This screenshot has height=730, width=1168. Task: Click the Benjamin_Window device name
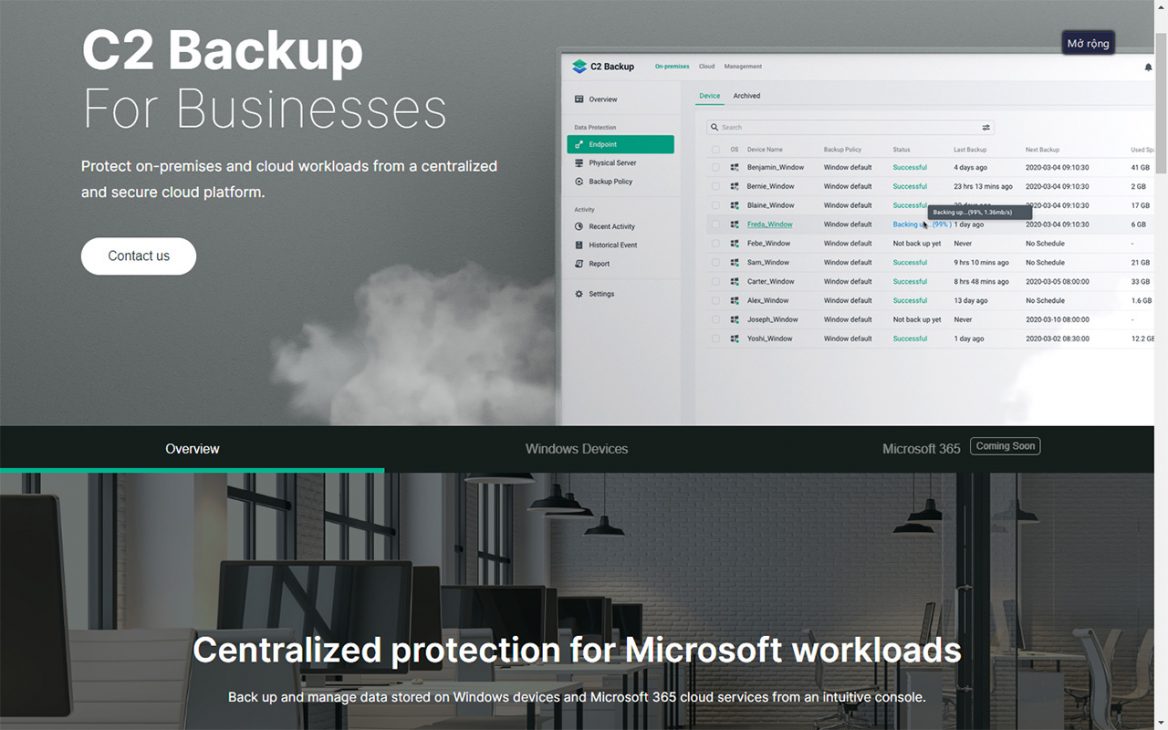[x=775, y=168]
